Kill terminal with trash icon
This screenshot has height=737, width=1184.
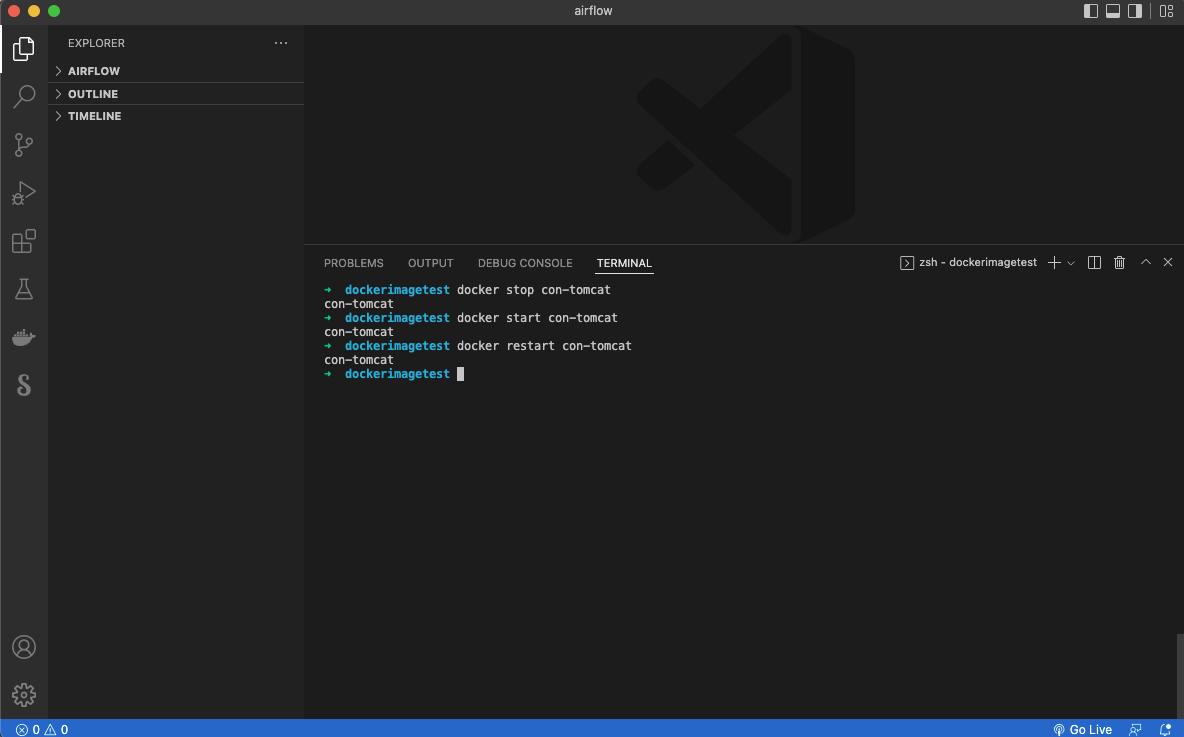1120,263
